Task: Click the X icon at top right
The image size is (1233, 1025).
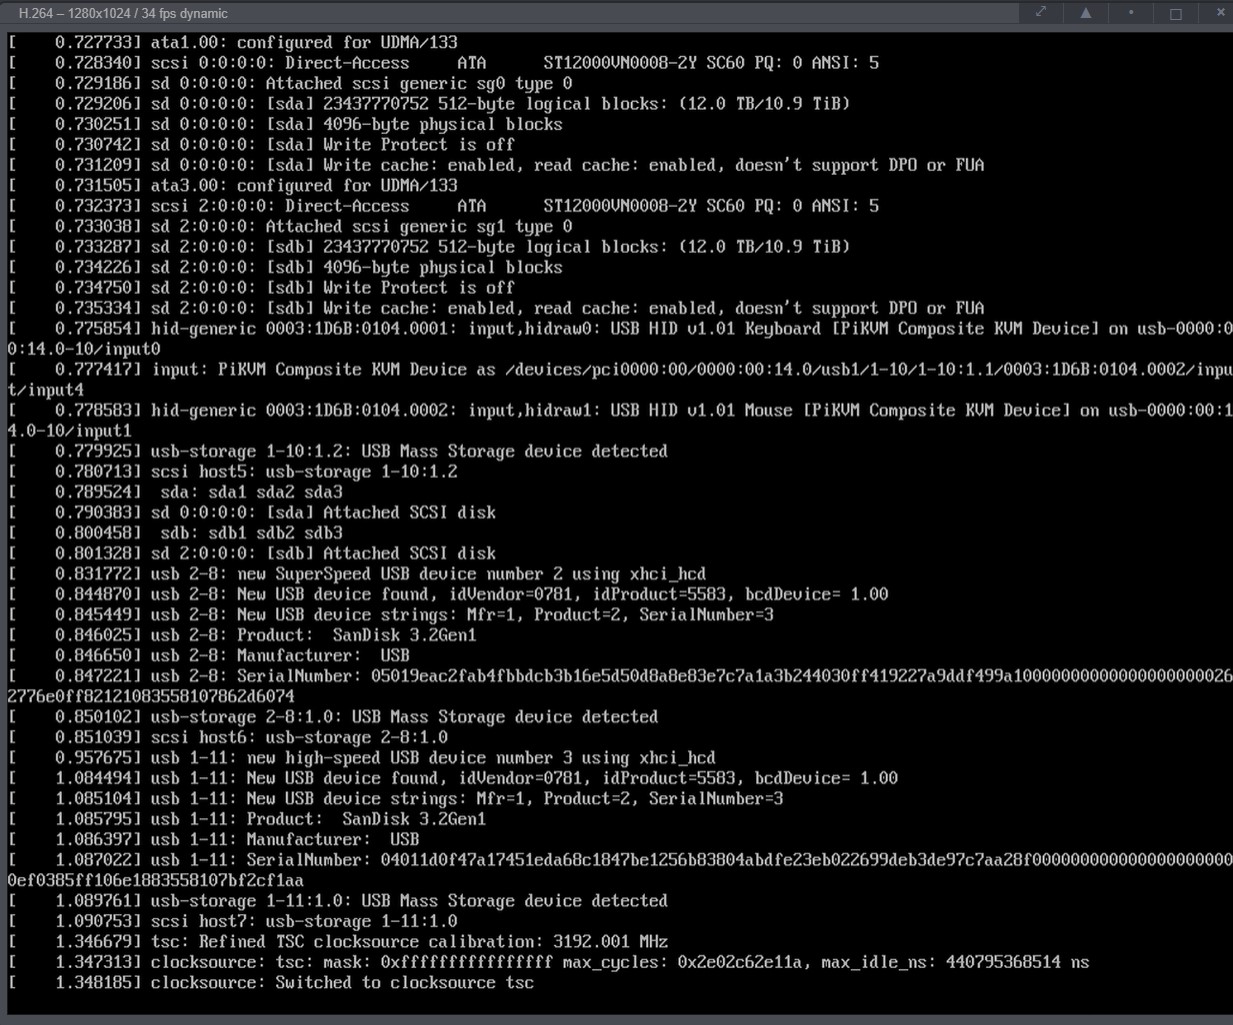Action: coord(1219,13)
